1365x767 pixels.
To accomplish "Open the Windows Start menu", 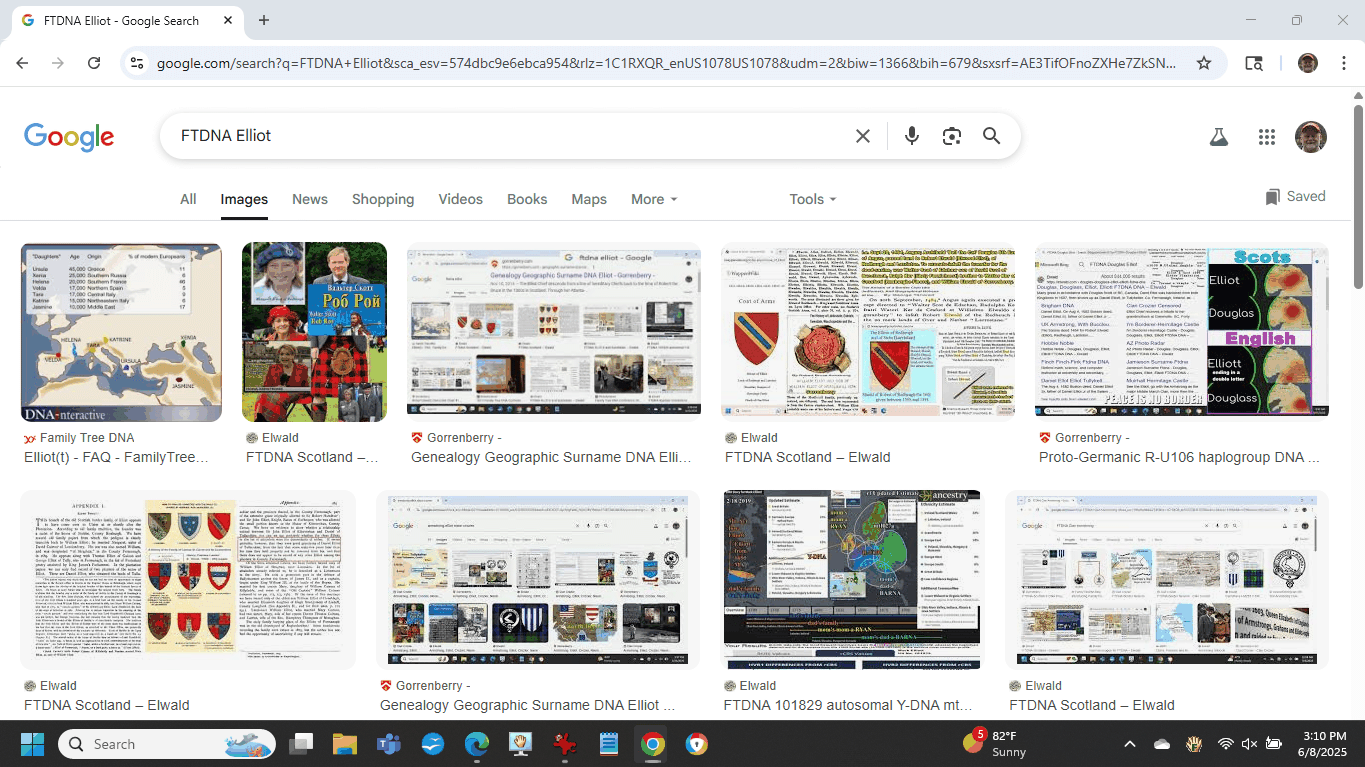I will click(32, 744).
